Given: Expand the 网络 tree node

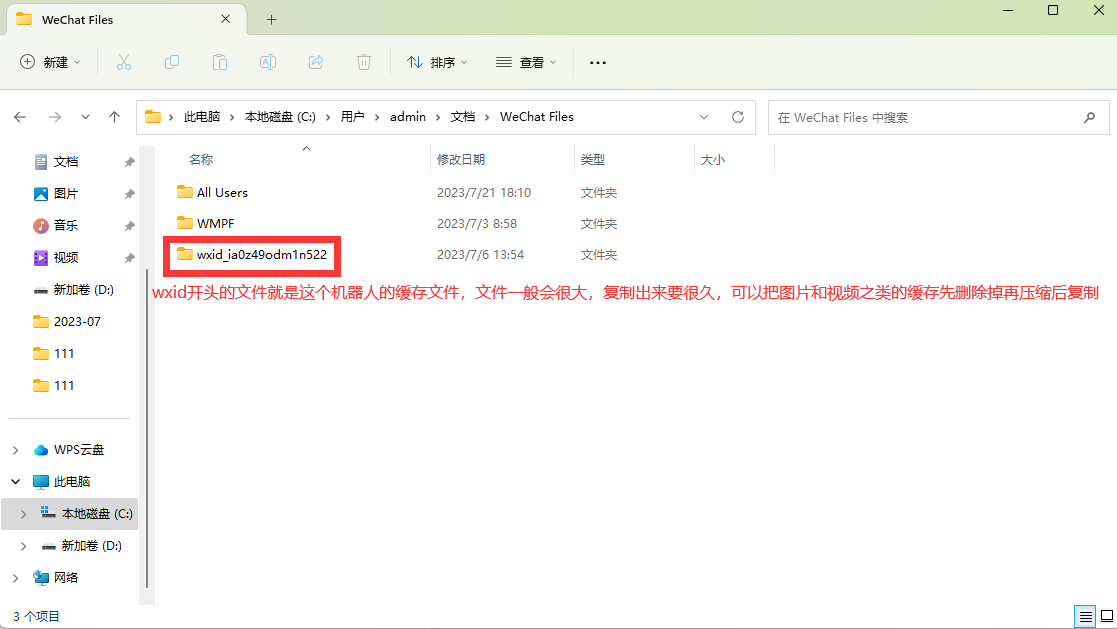Looking at the screenshot, I should click(16, 578).
